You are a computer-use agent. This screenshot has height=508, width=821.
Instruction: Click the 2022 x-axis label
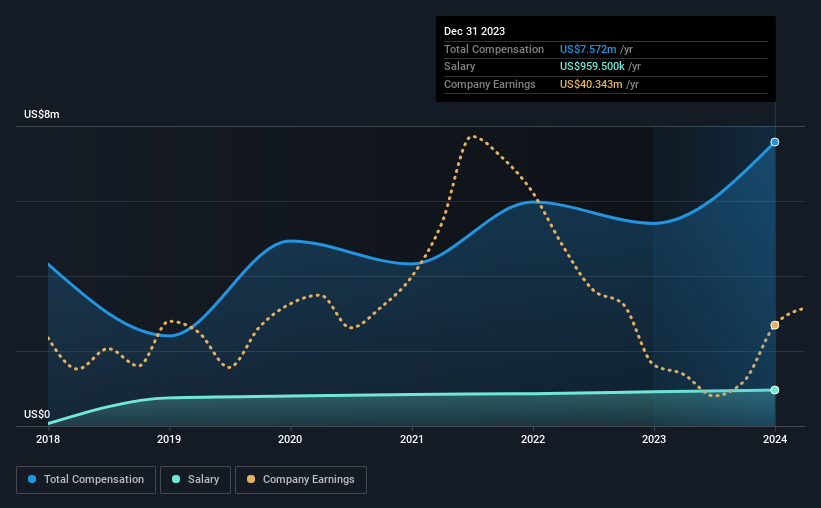tap(533, 439)
